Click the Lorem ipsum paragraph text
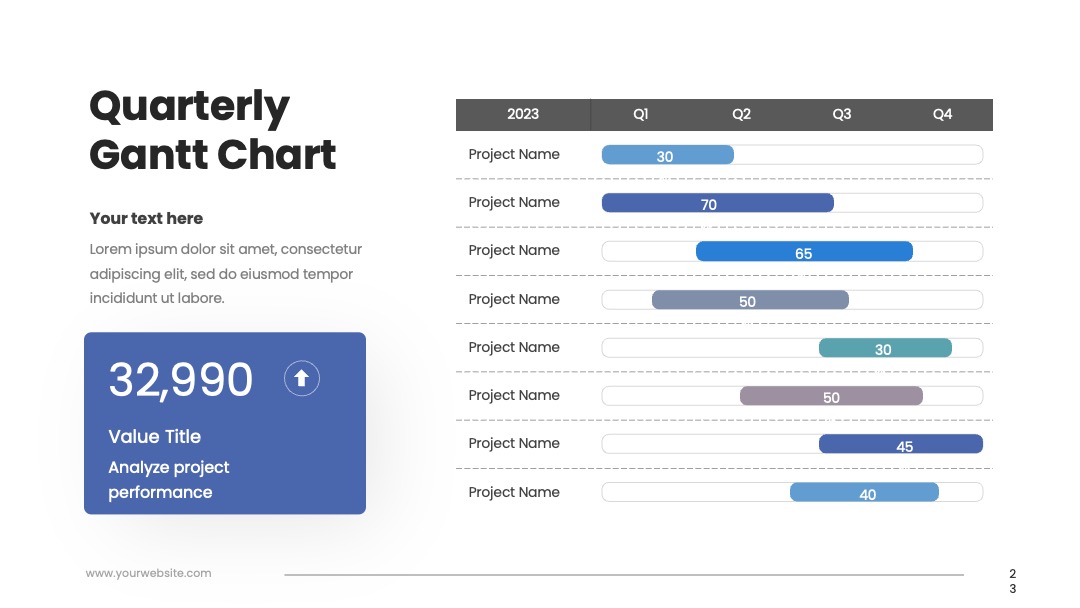The height and width of the screenshot is (608, 1080). click(226, 273)
